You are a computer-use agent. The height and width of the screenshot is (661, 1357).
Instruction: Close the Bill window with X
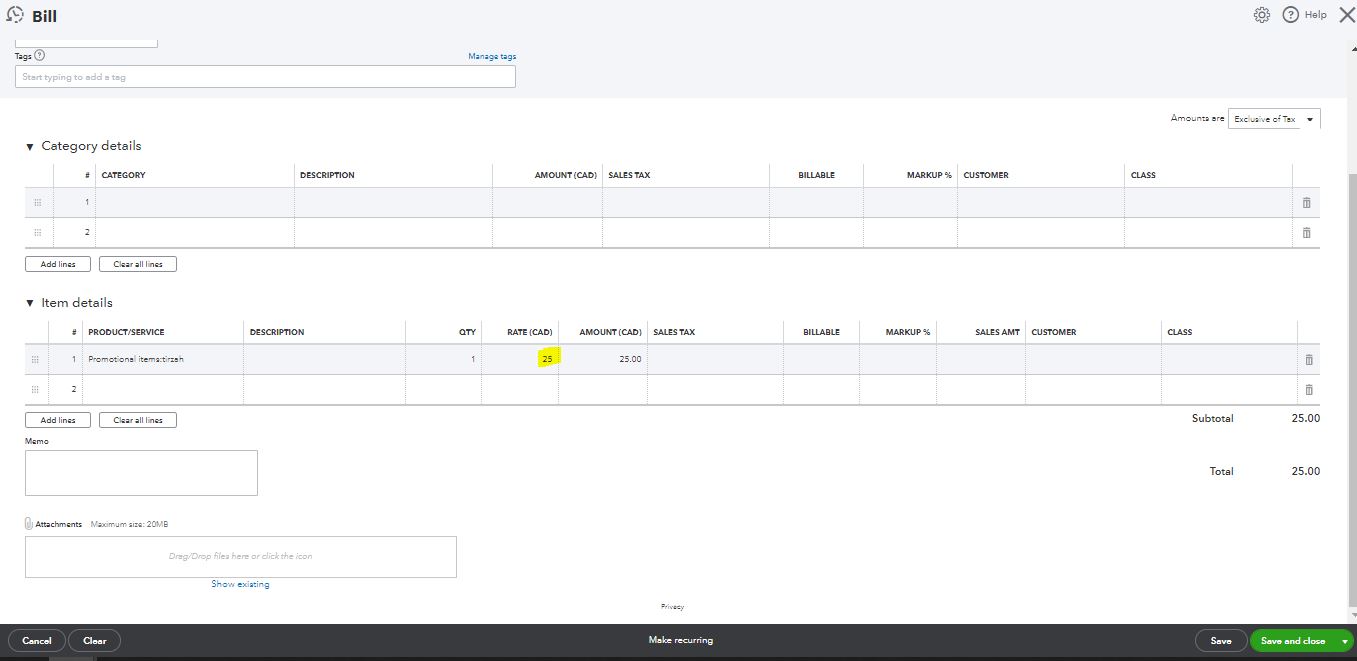1346,15
